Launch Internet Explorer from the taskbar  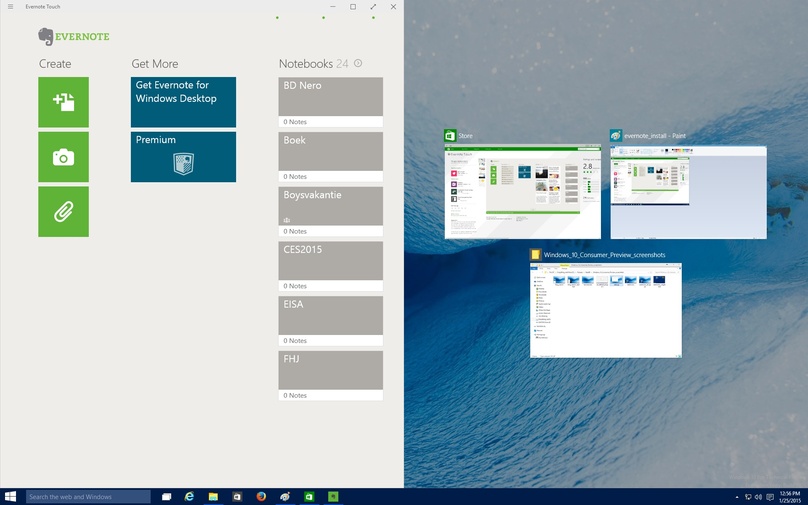tap(189, 497)
